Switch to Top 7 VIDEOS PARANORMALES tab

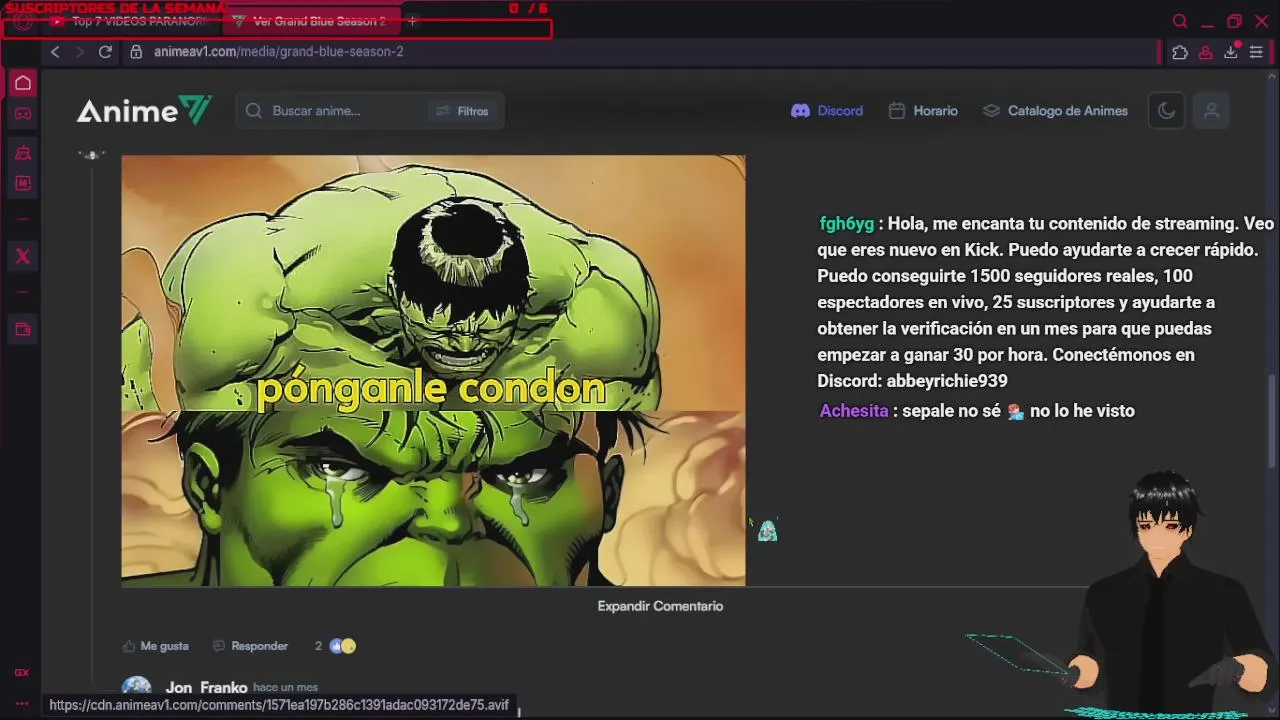coord(128,21)
